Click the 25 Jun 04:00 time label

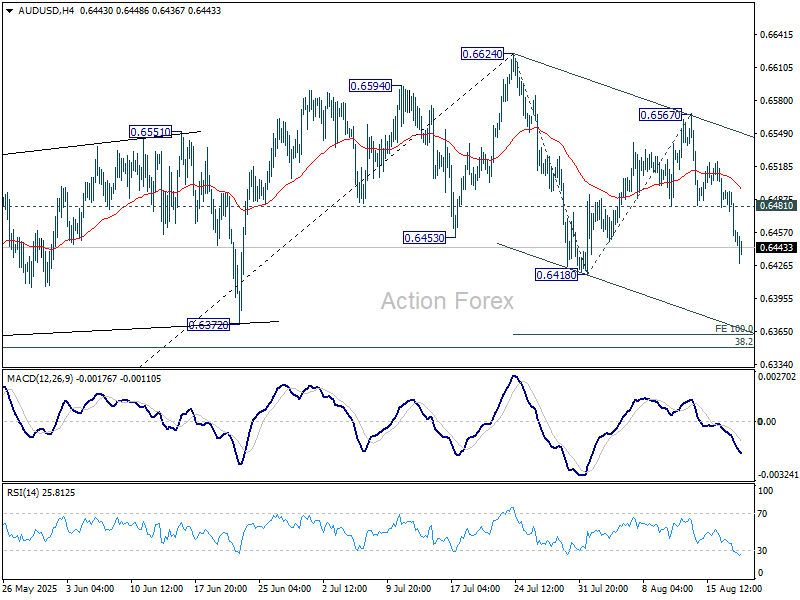tap(285, 588)
